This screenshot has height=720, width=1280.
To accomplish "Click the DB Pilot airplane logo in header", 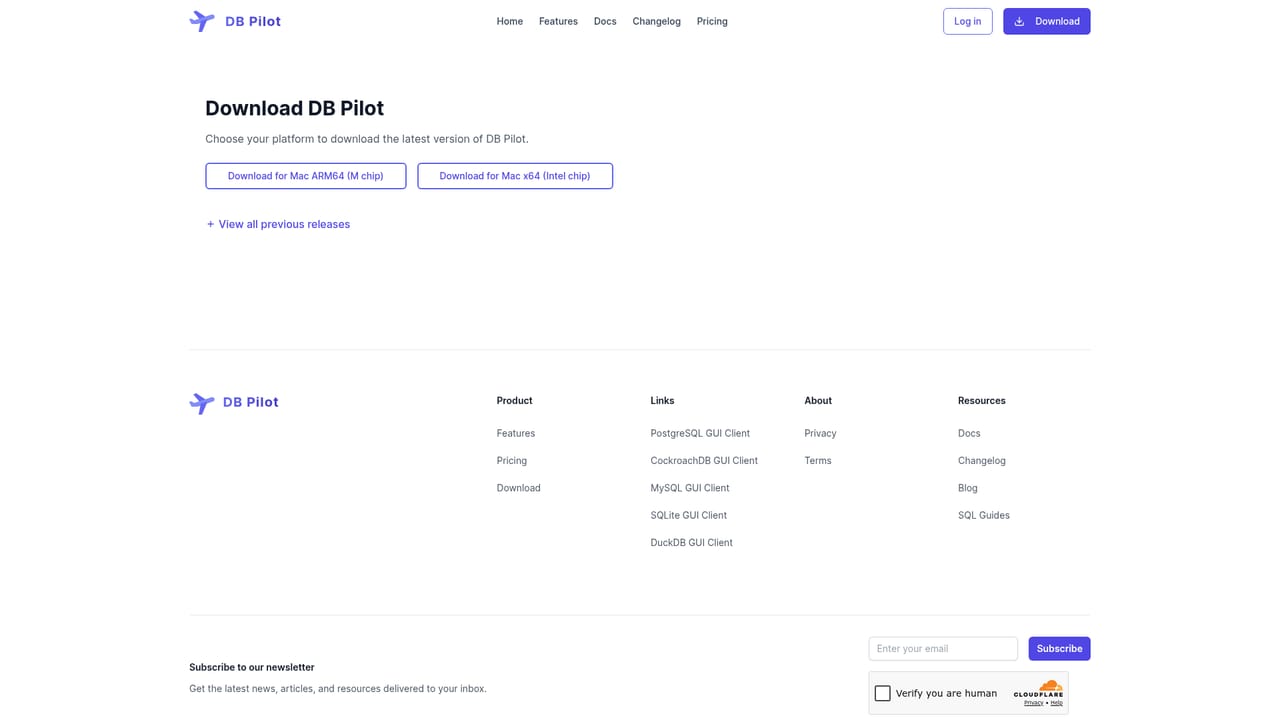I will 202,21.
